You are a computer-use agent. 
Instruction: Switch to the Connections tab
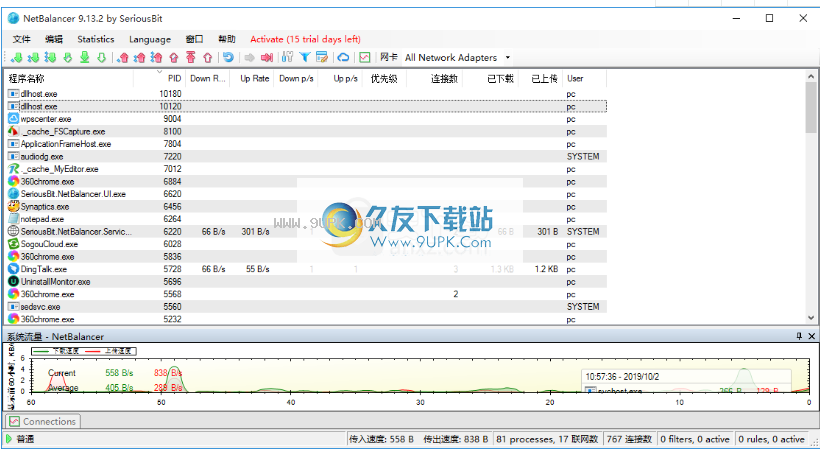[42, 421]
